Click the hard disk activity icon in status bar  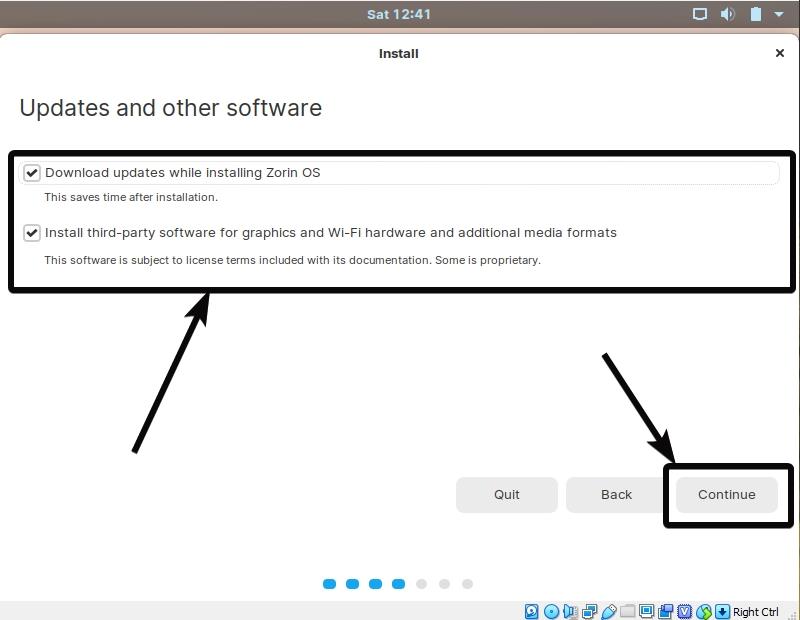coord(530,611)
